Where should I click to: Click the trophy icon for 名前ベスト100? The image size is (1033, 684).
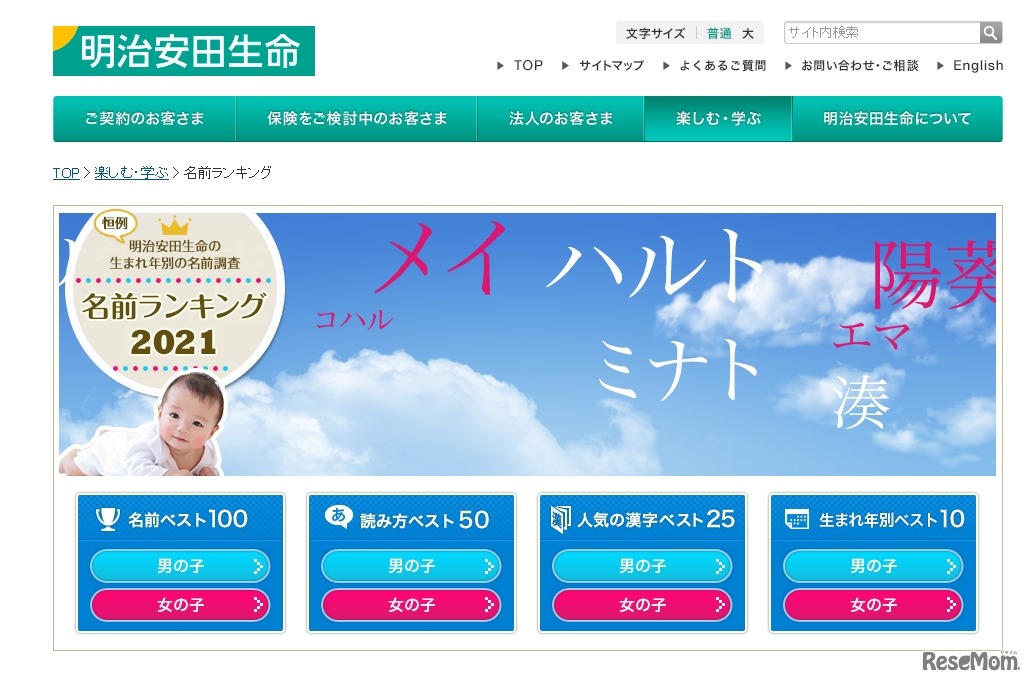107,519
